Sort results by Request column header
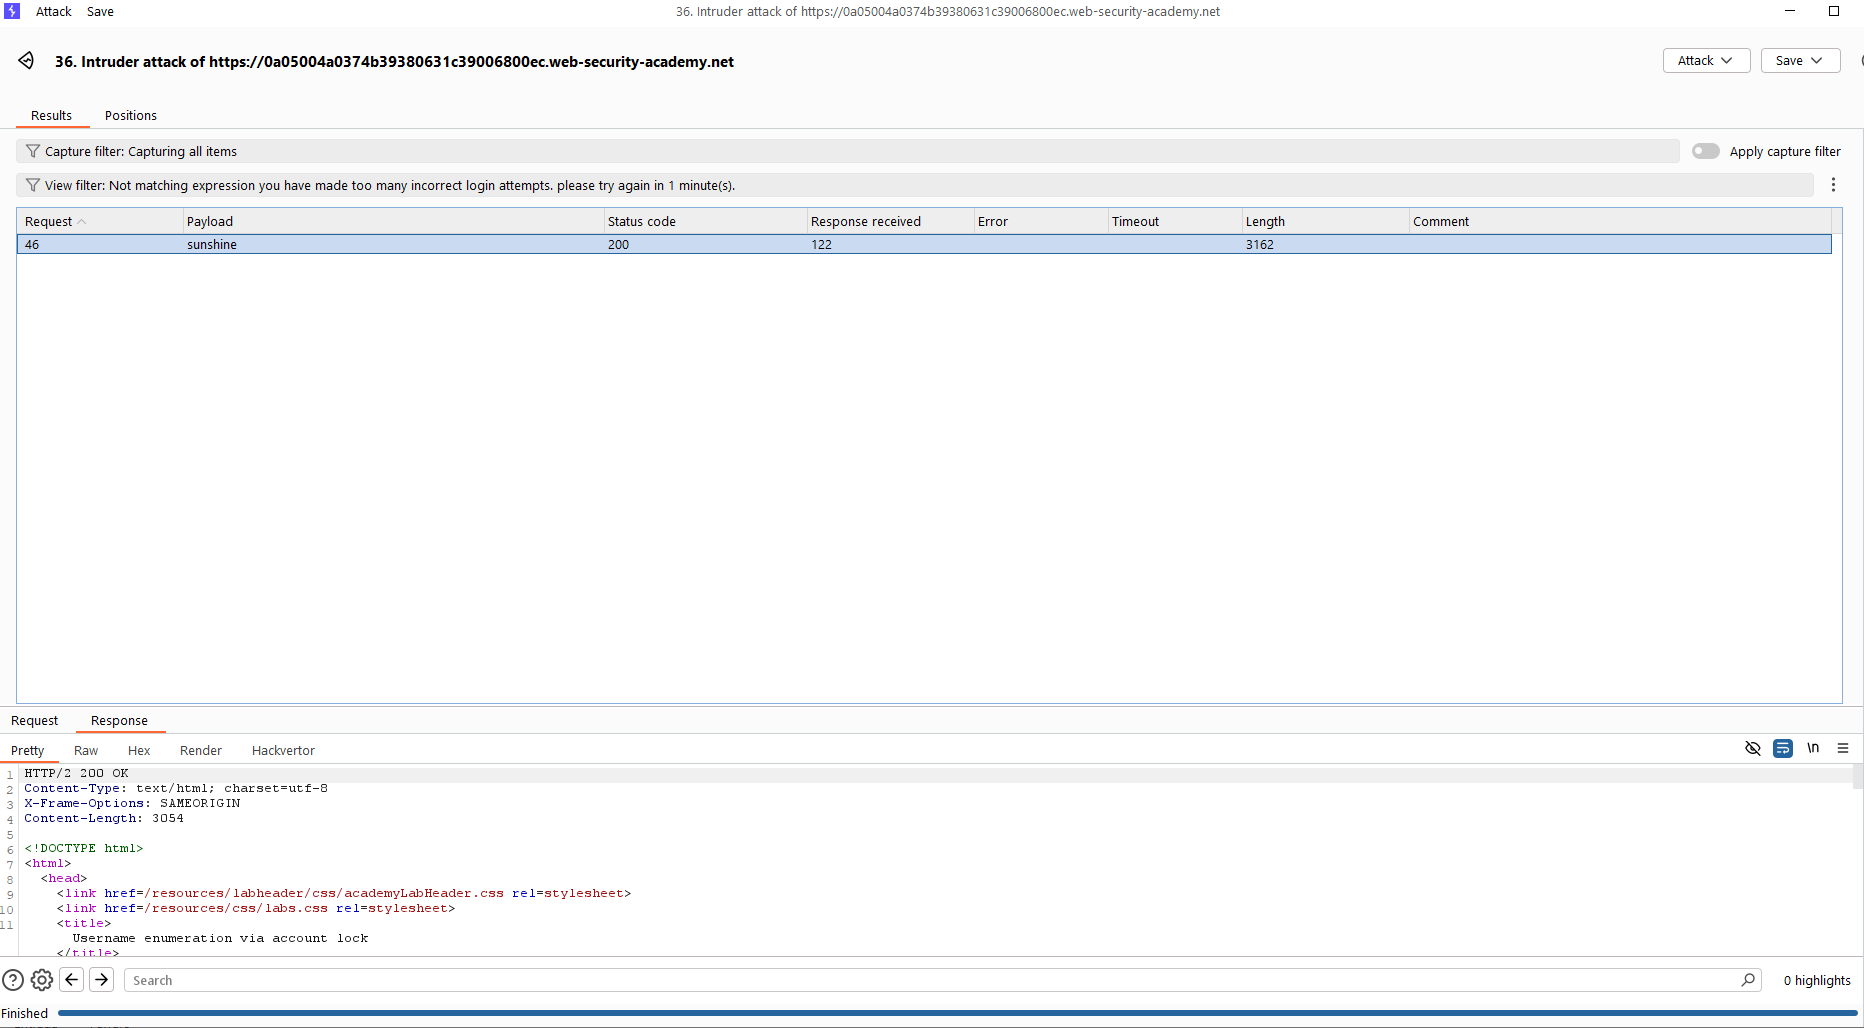The height and width of the screenshot is (1028, 1864). tap(100, 221)
